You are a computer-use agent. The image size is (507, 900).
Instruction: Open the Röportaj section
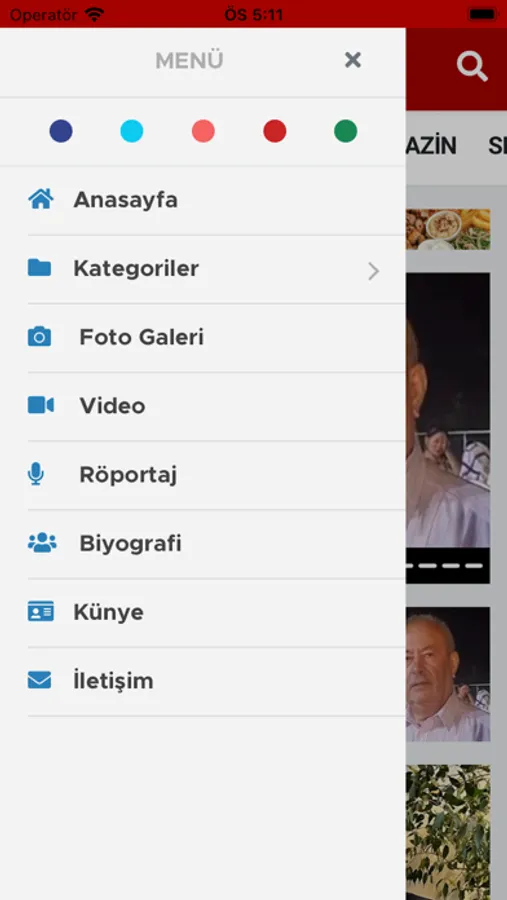pos(216,475)
